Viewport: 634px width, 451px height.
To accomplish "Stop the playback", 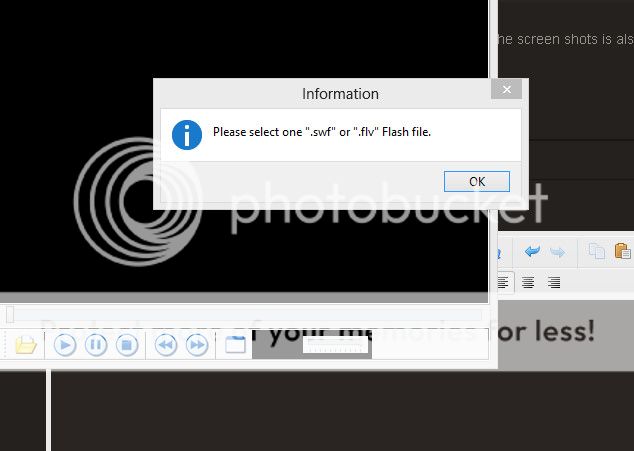I will (126, 345).
